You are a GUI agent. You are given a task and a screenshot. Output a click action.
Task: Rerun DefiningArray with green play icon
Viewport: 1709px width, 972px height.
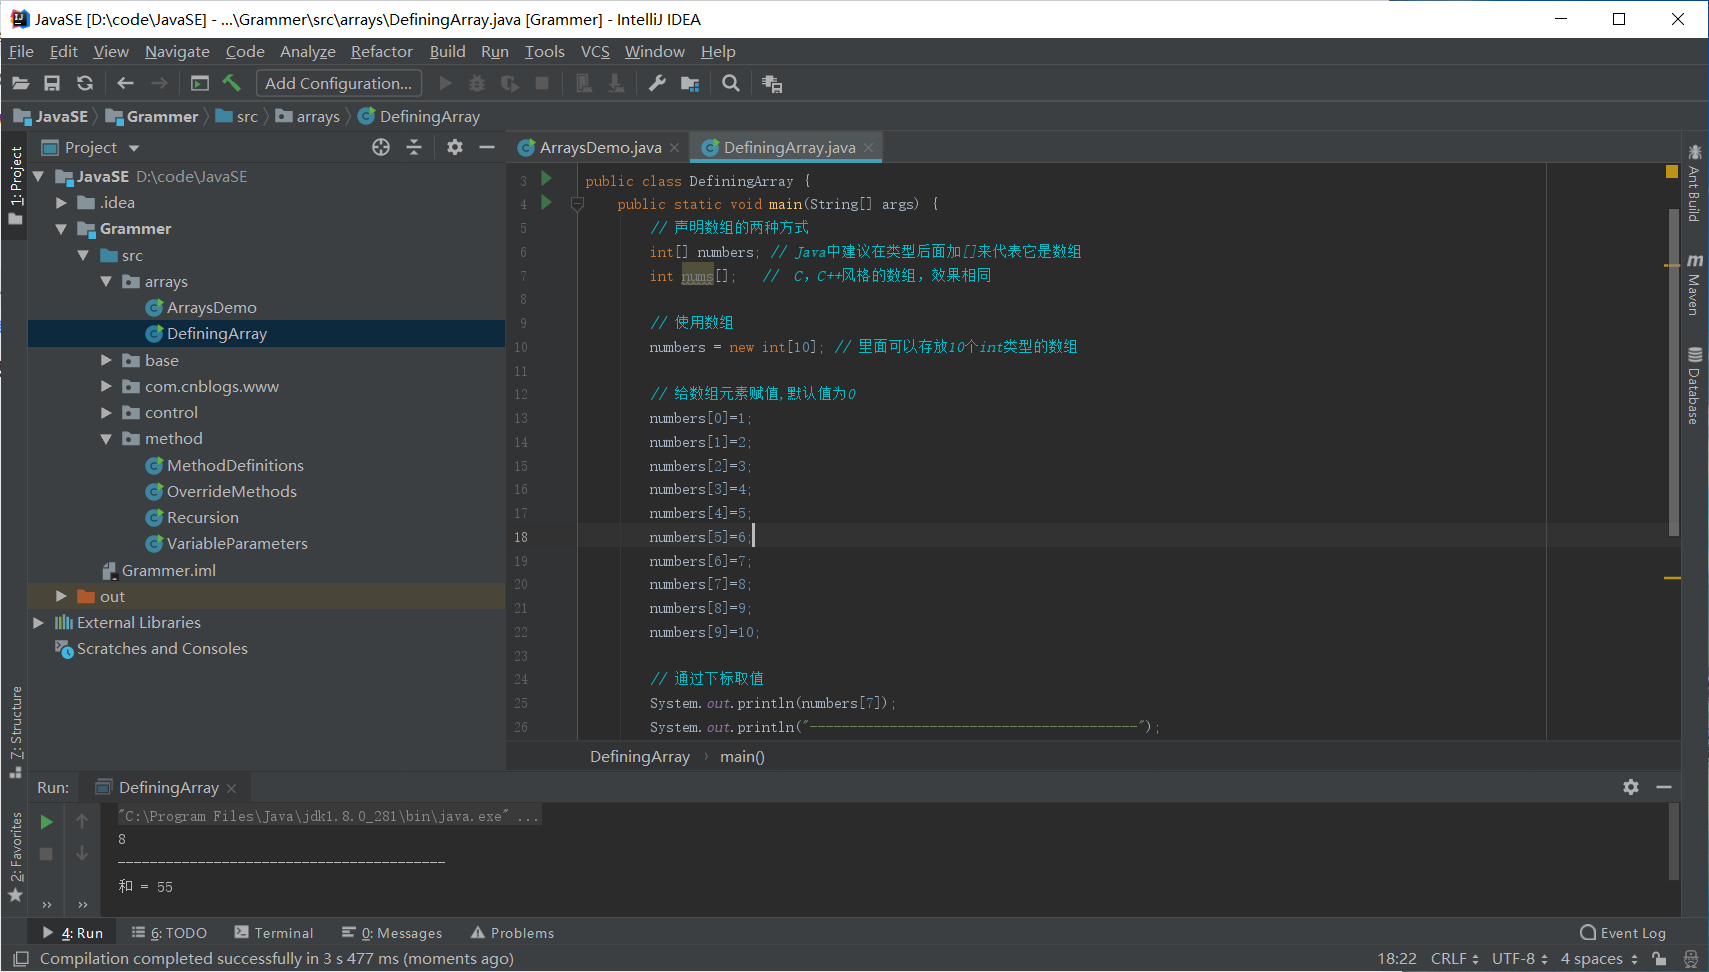point(46,822)
